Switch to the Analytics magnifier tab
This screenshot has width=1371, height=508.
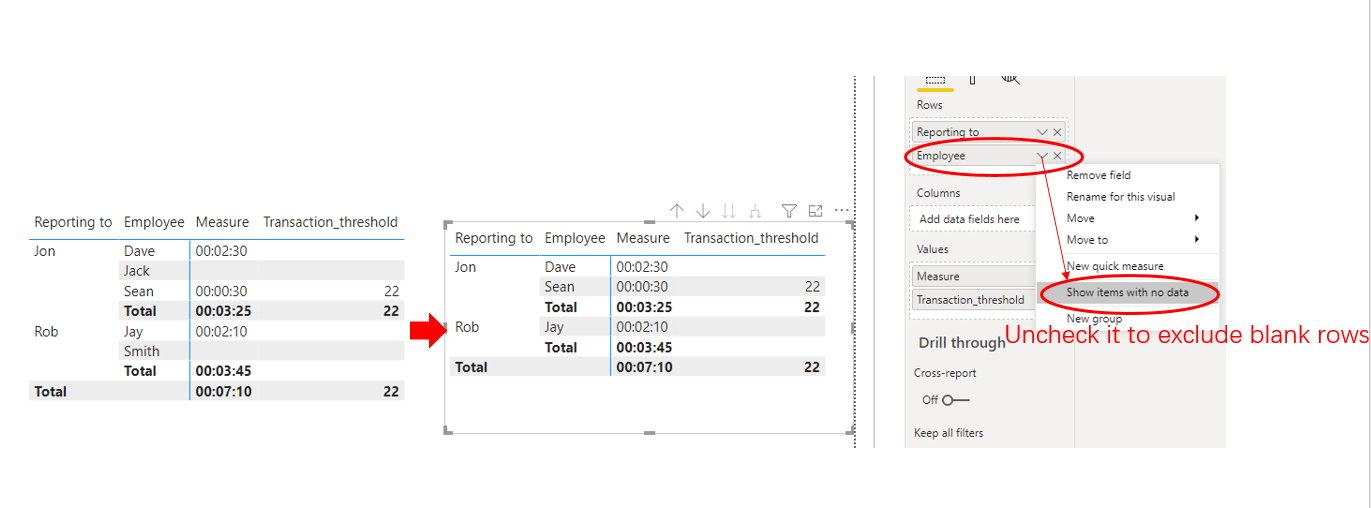pos(1010,79)
